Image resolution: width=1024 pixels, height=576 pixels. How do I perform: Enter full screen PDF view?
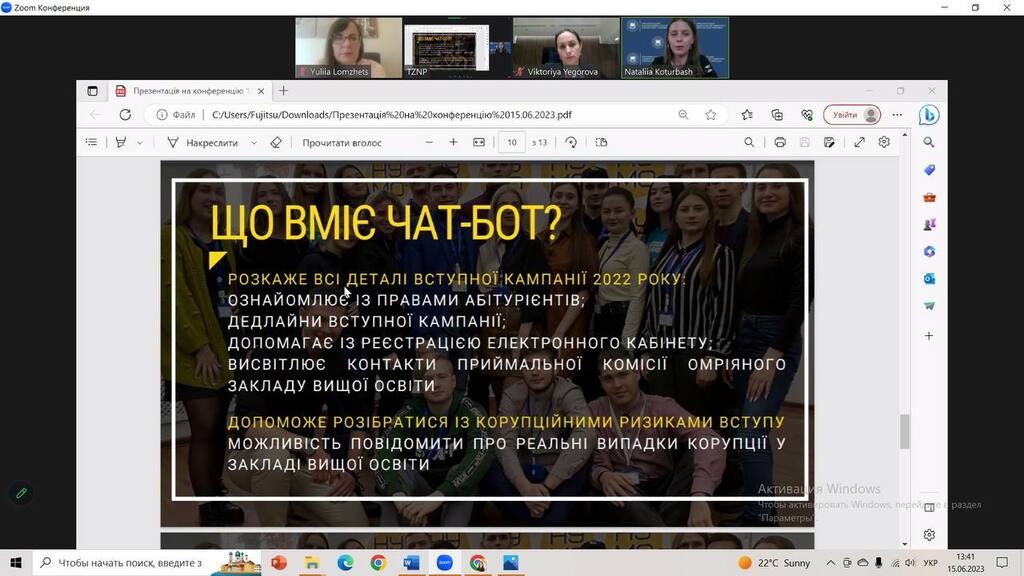pos(859,143)
